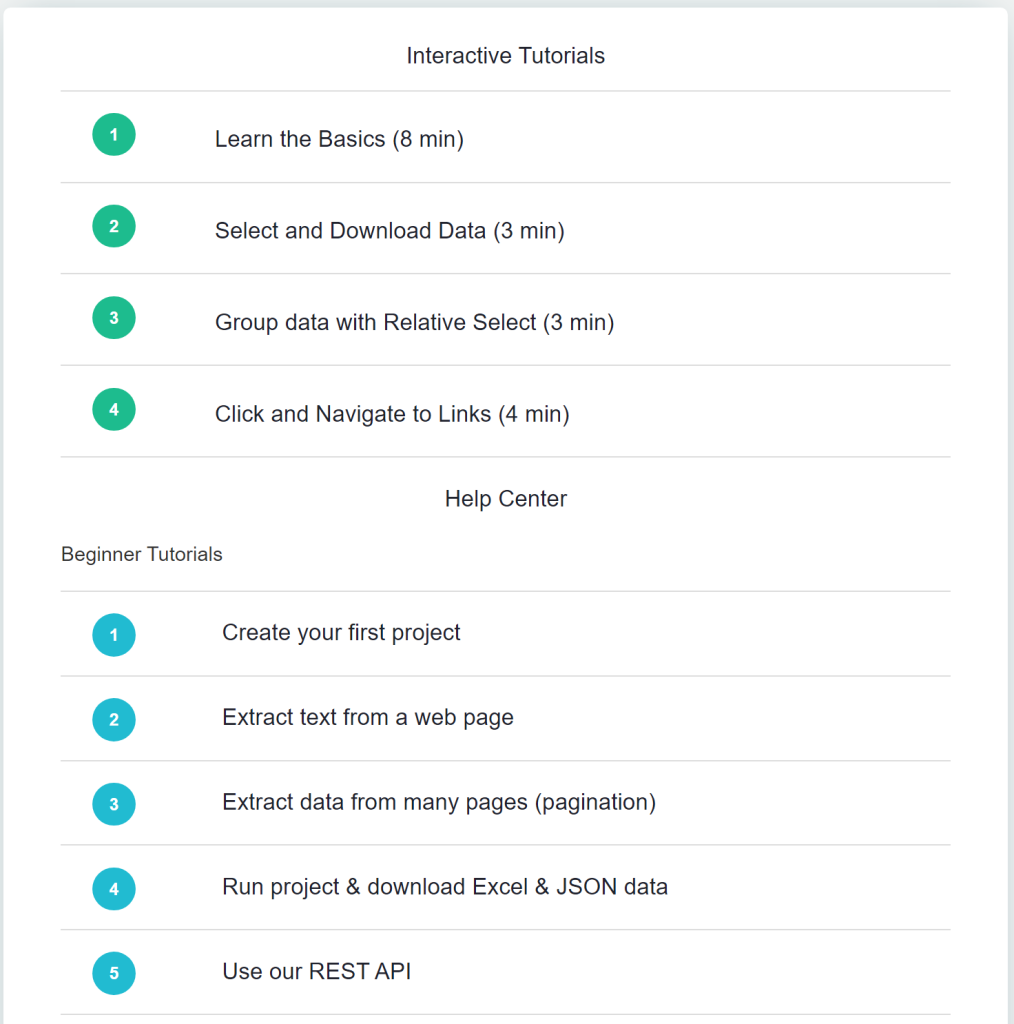The height and width of the screenshot is (1024, 1014).
Task: Click blue number 5 circle icon
Action: [x=114, y=973]
